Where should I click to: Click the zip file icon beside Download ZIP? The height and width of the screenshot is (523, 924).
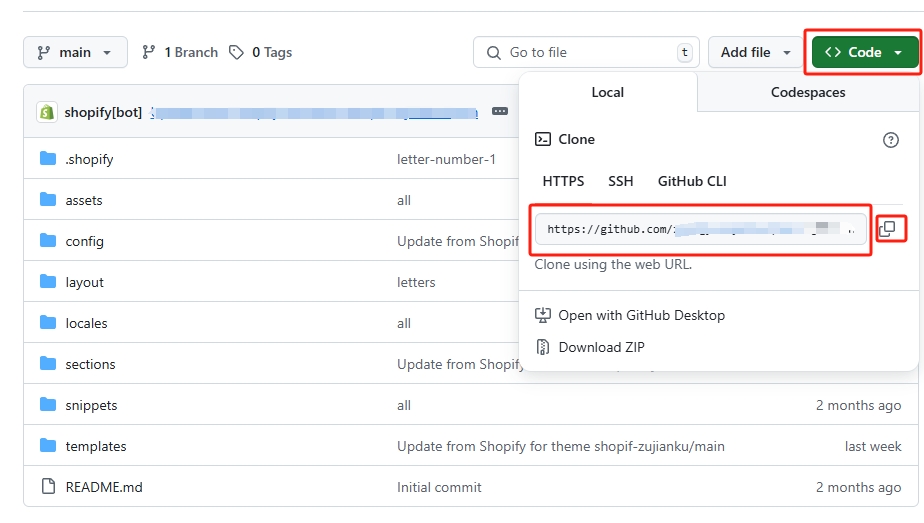(x=543, y=347)
